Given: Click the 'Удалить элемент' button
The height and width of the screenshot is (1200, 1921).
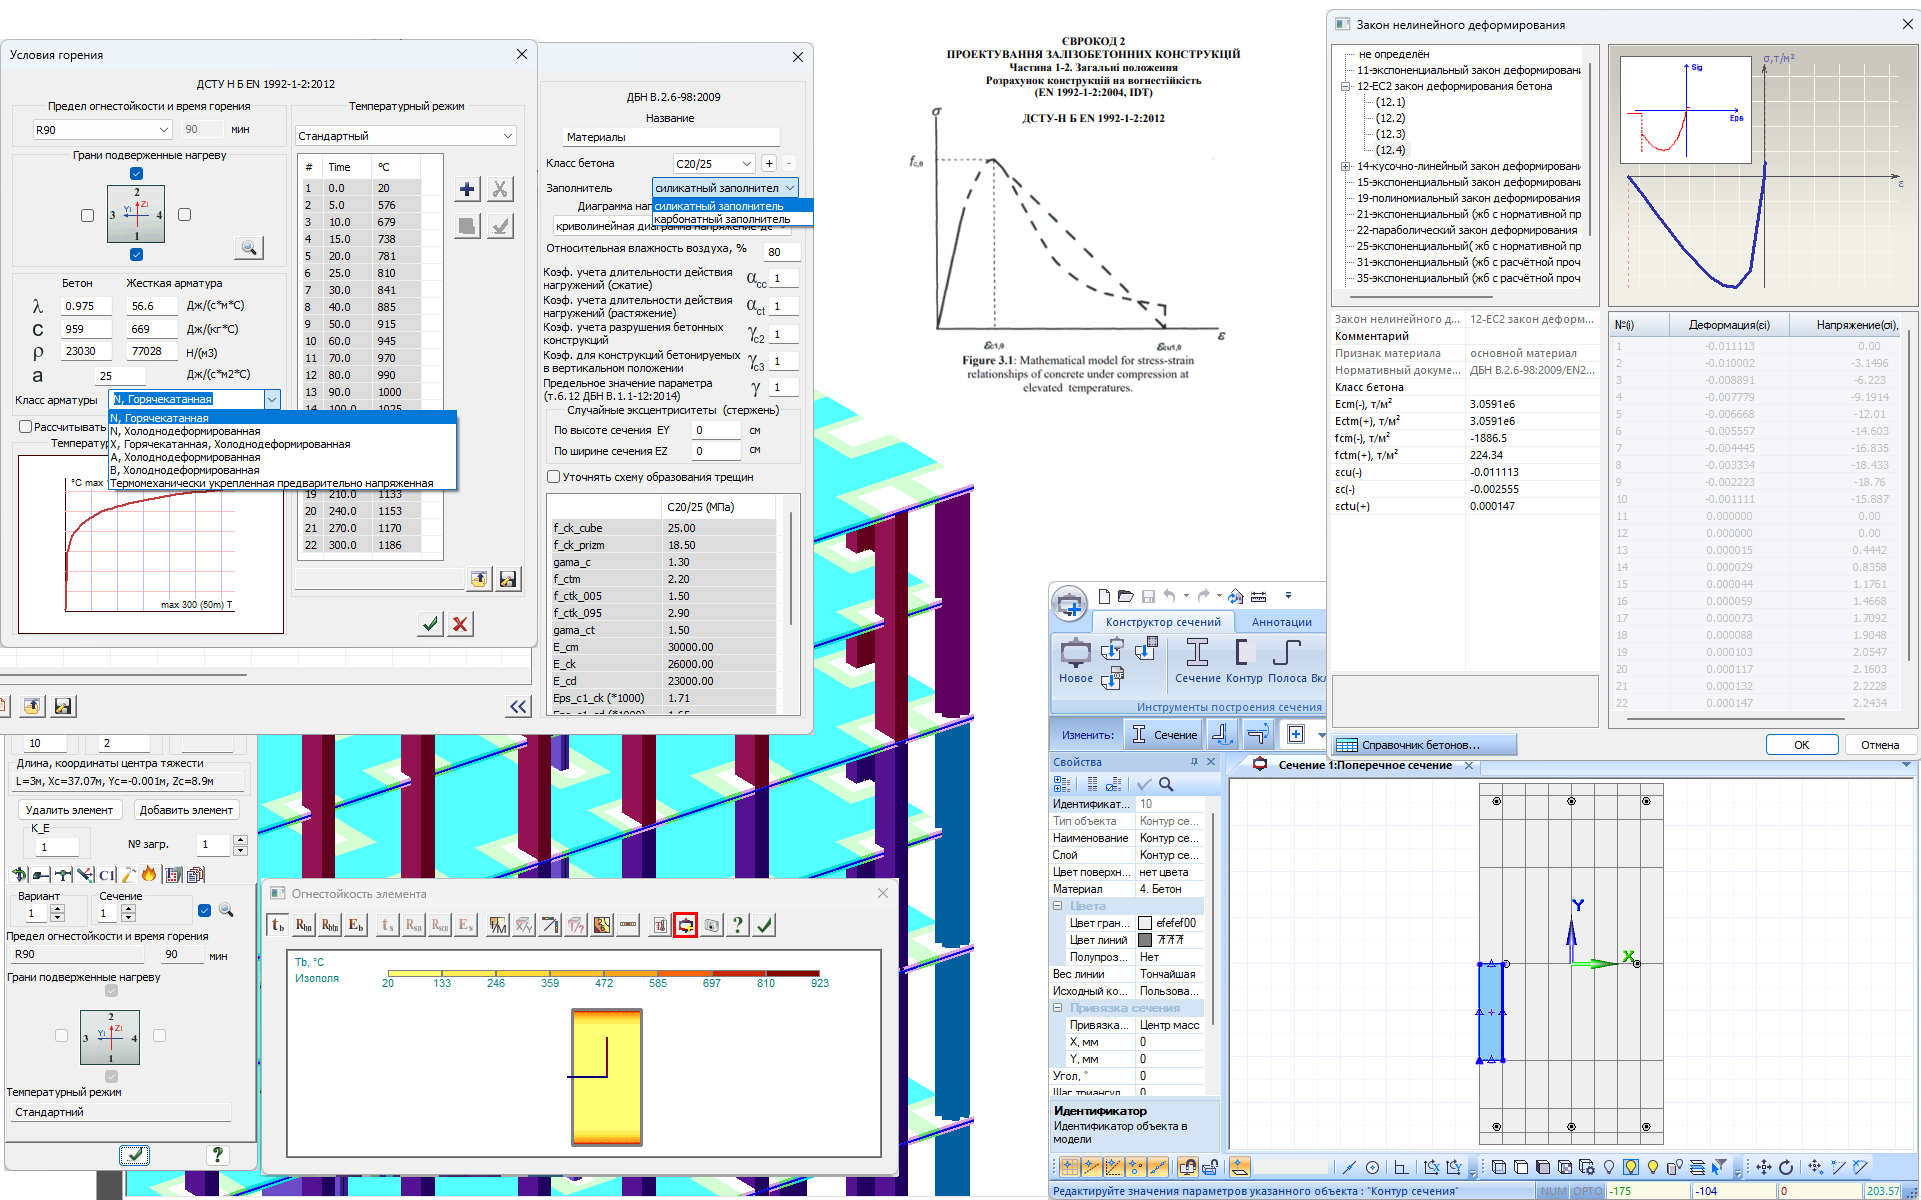Looking at the screenshot, I should pos(69,810).
